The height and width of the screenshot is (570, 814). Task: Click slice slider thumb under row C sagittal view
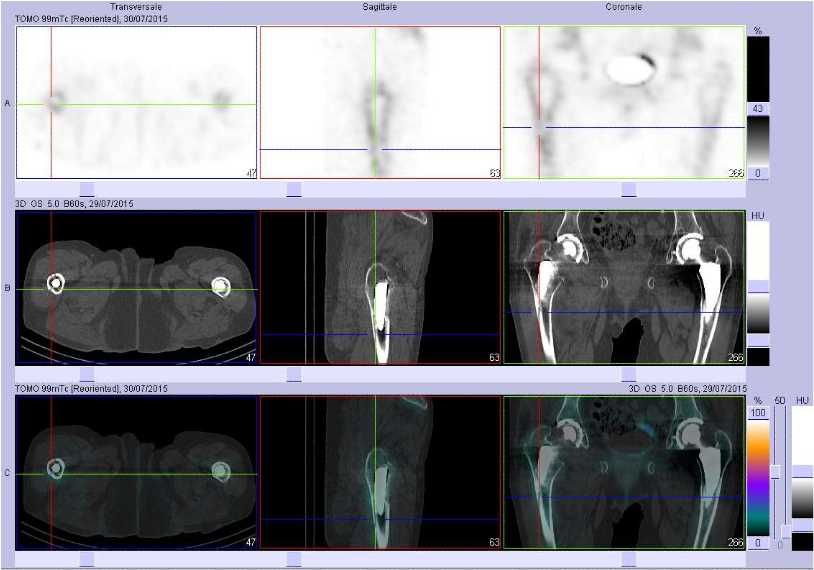point(294,560)
